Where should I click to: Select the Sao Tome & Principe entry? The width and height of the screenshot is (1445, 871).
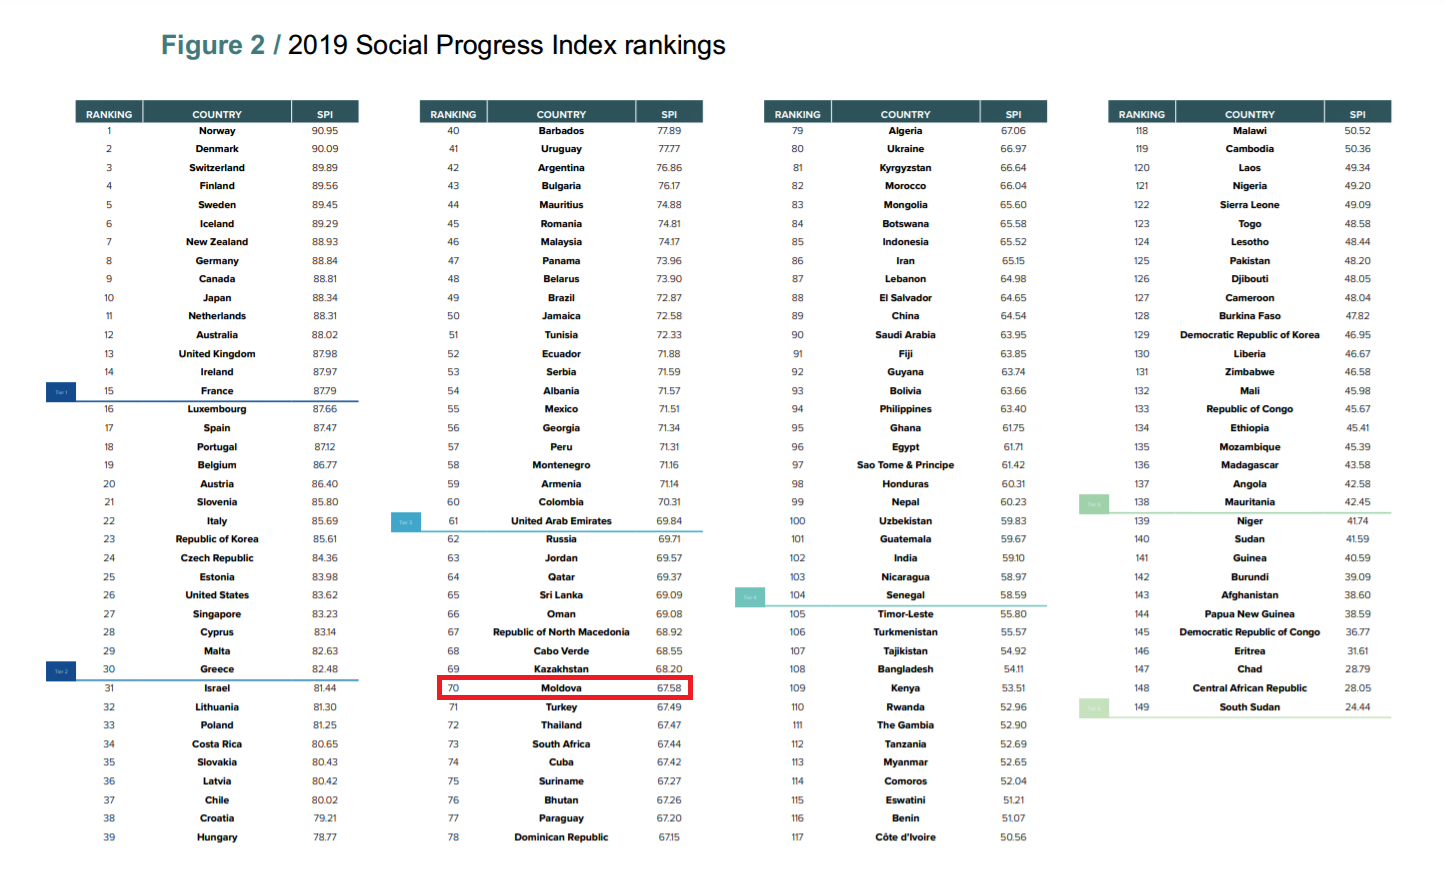[x=905, y=465]
